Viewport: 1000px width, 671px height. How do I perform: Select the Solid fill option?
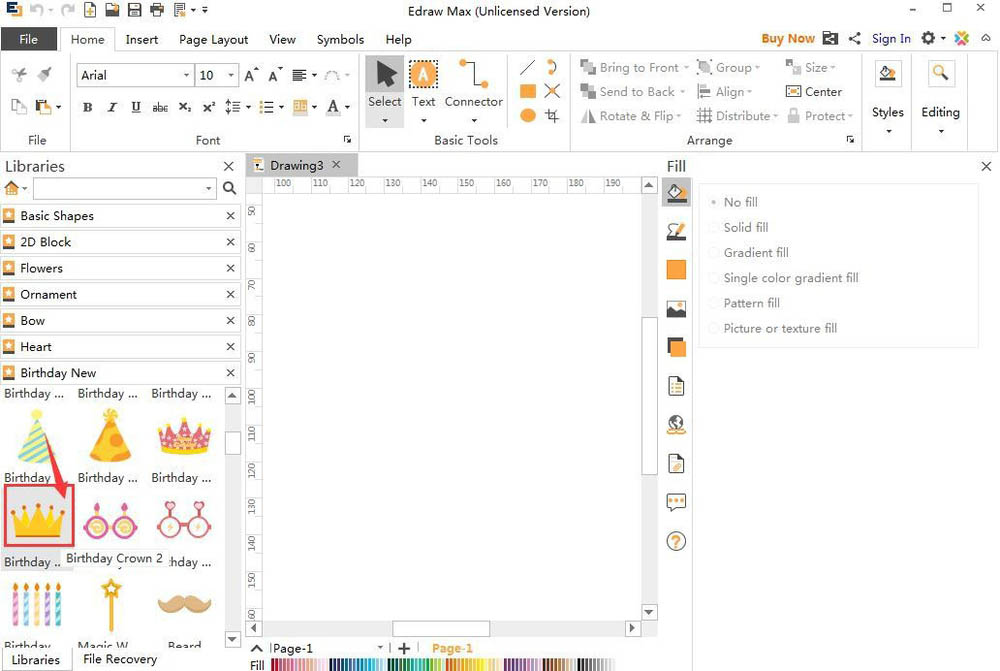point(745,227)
